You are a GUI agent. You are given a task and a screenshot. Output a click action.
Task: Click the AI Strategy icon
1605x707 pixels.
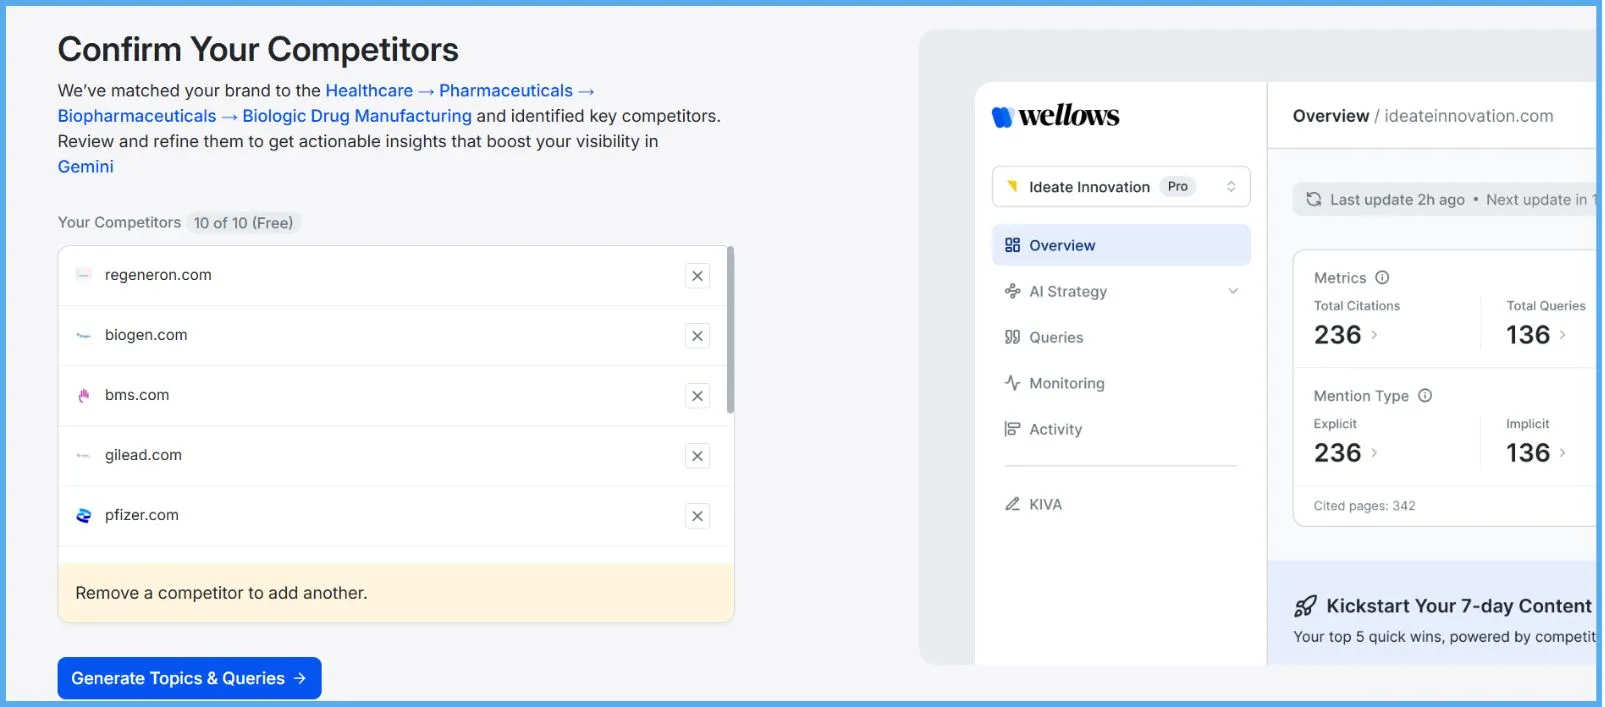coord(1012,291)
